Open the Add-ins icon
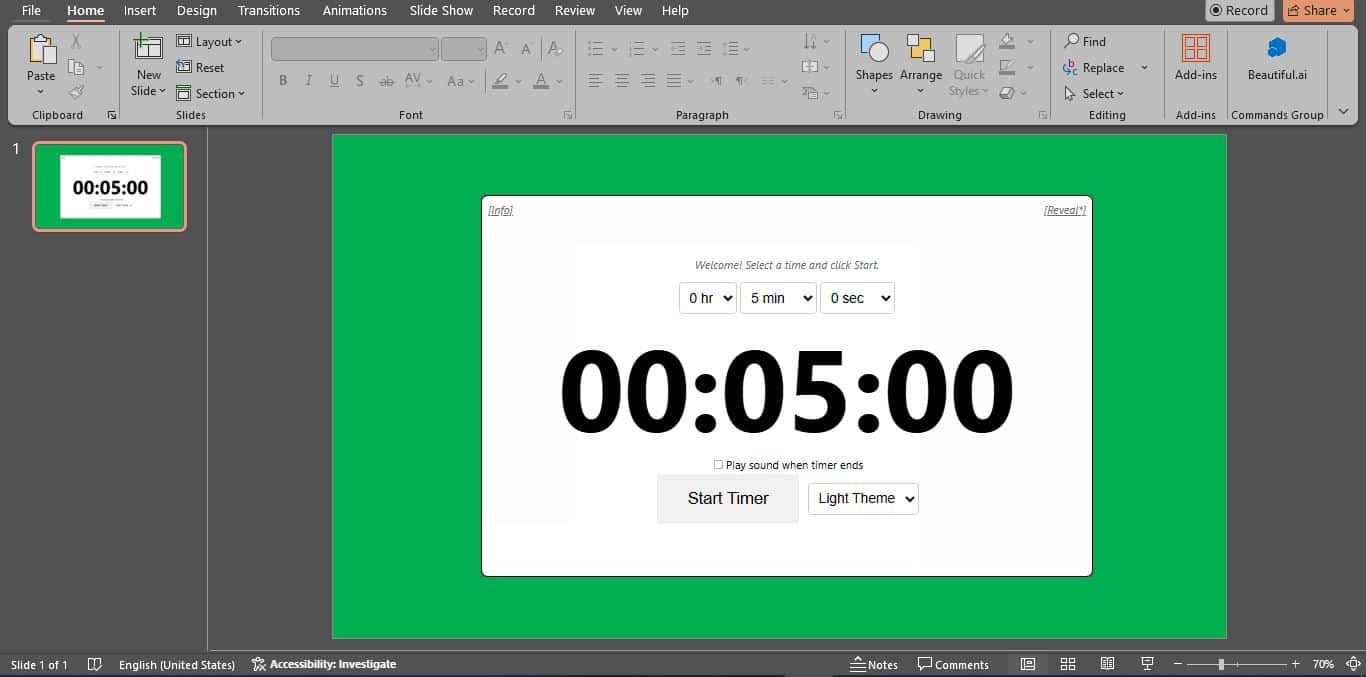The height and width of the screenshot is (677, 1366). (x=1195, y=50)
